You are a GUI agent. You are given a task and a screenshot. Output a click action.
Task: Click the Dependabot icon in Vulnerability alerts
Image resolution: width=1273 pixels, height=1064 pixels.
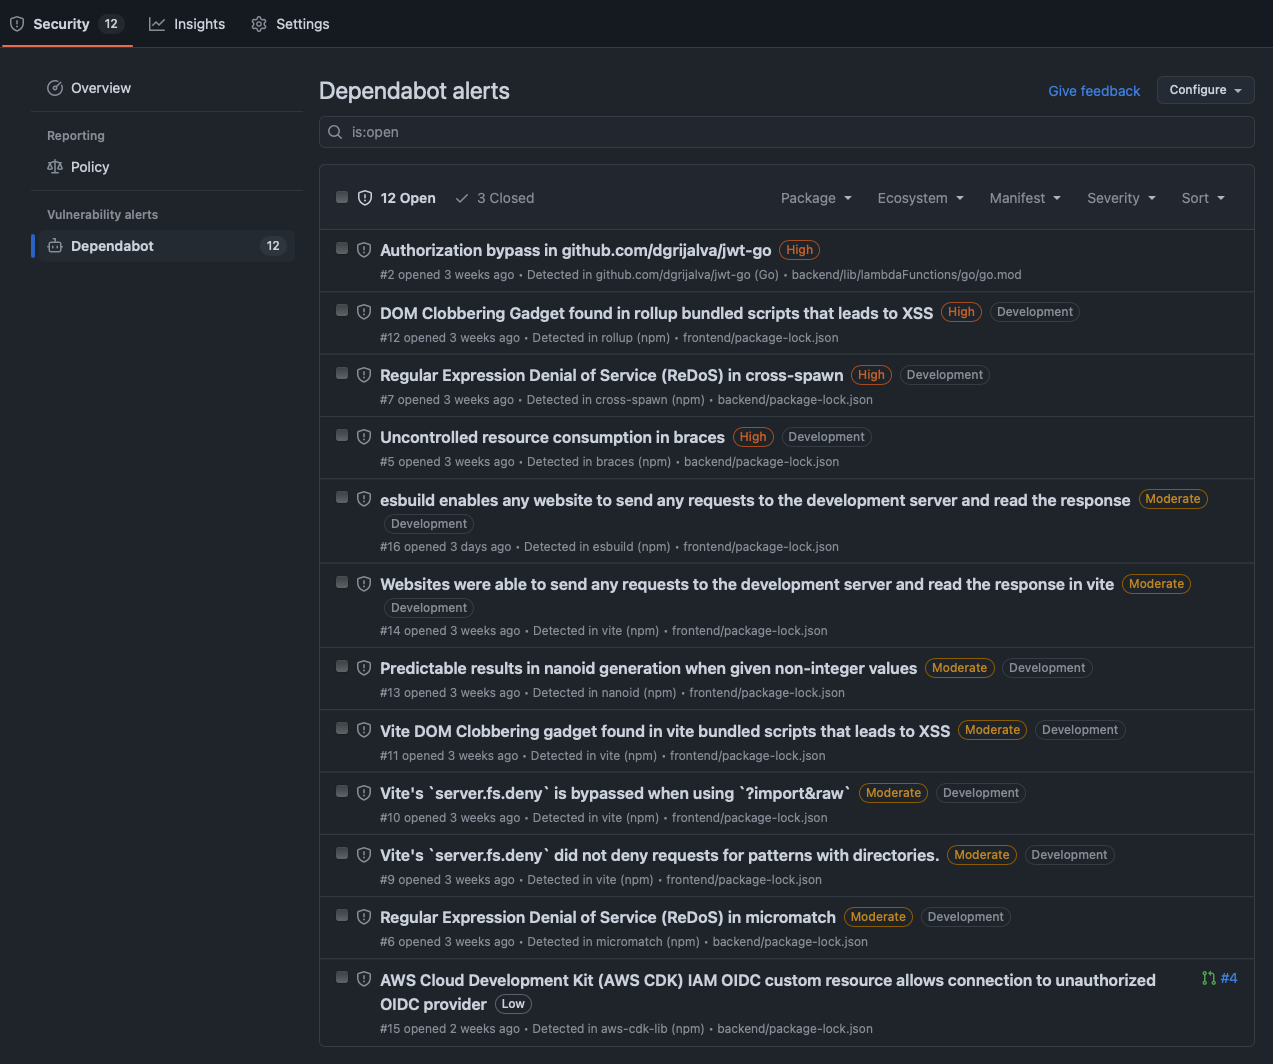57,245
